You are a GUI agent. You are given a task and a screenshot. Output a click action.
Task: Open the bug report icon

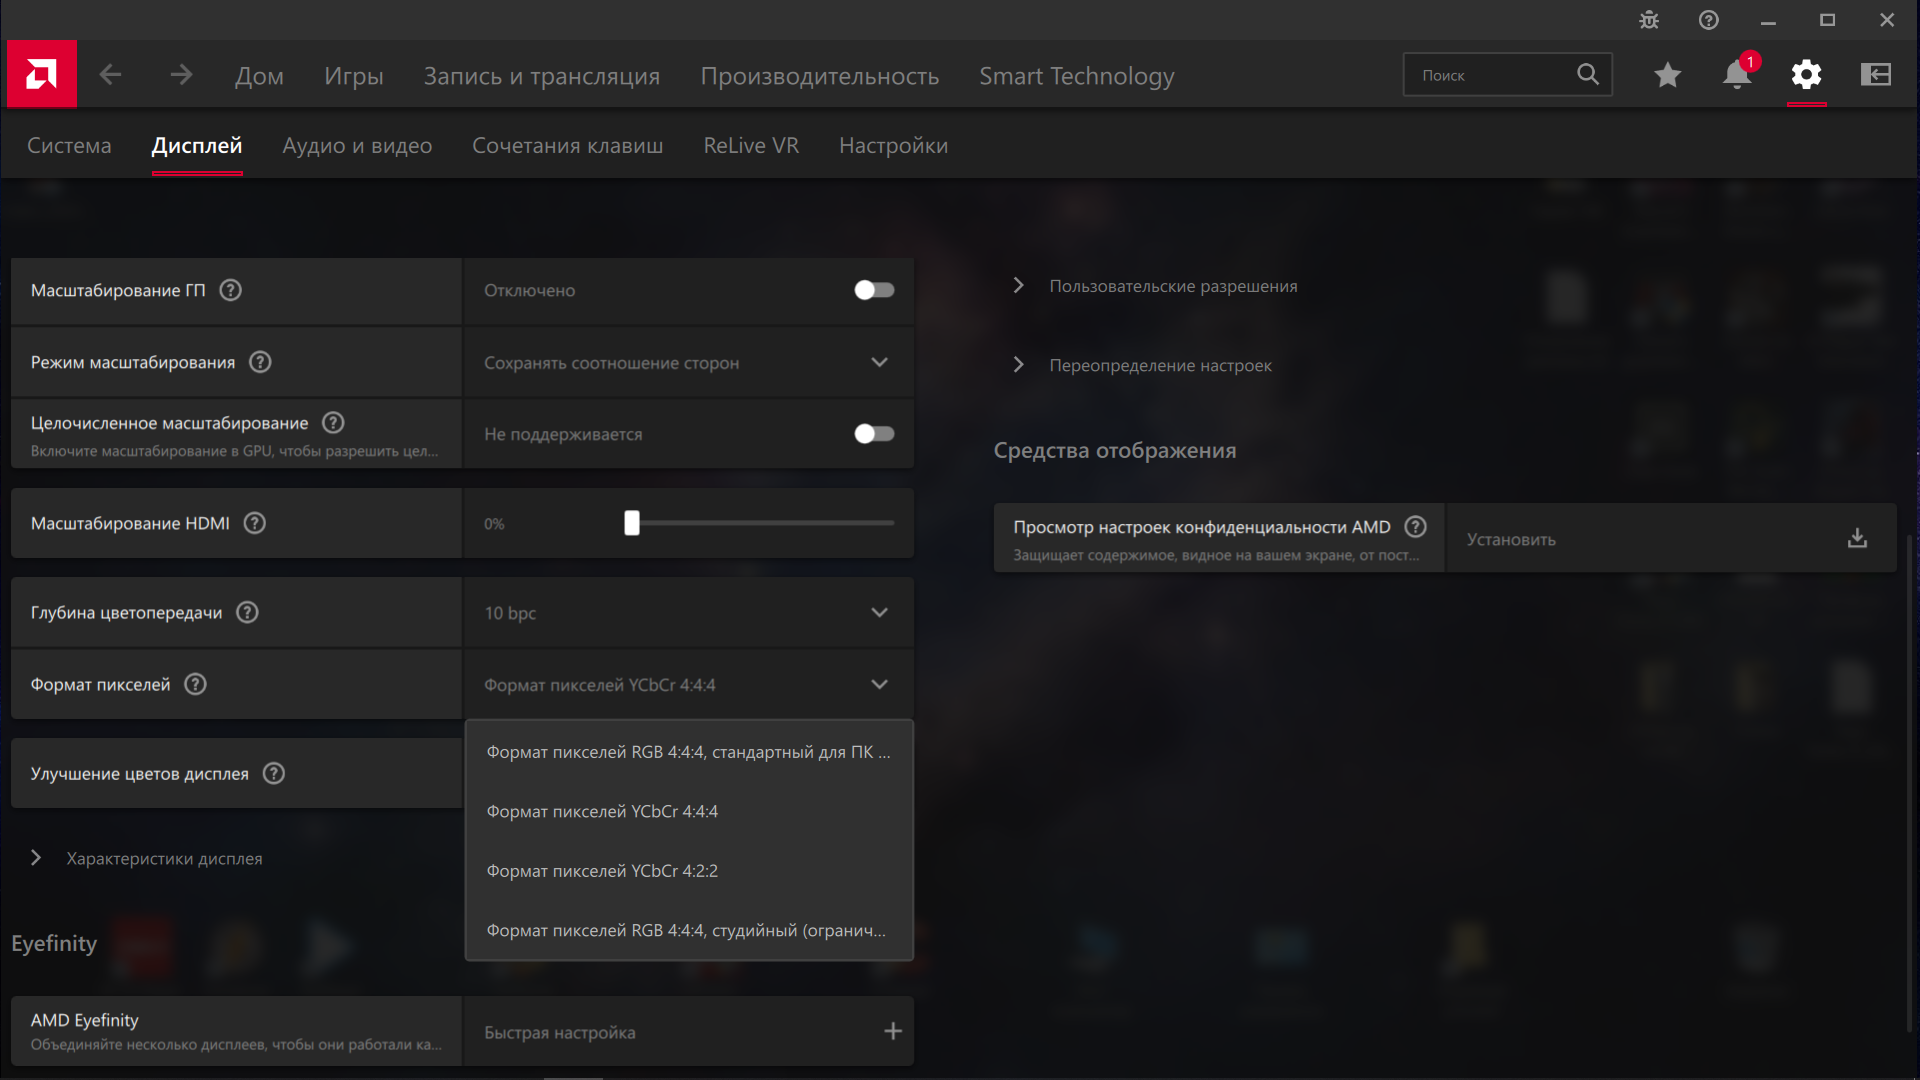coord(1649,20)
